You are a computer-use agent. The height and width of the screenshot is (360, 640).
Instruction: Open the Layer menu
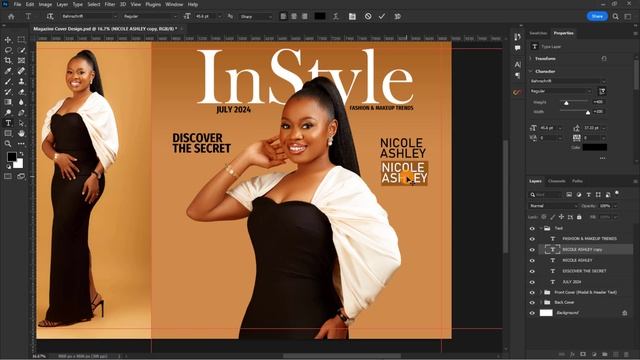pos(62,4)
